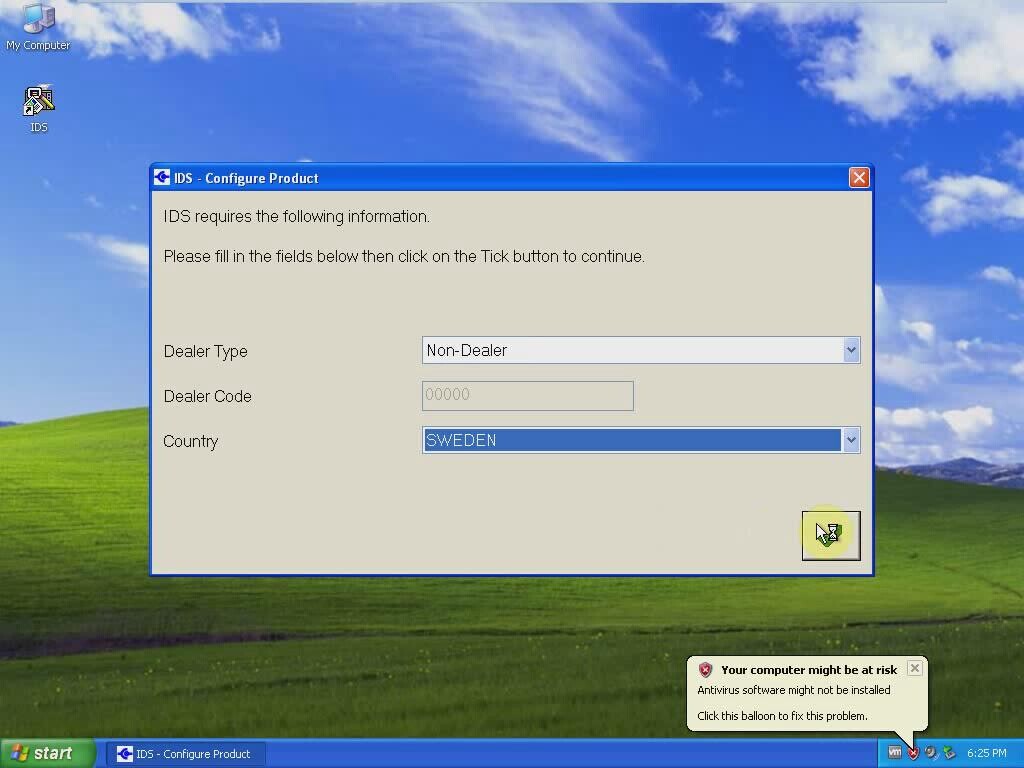
Task: Dismiss the antivirus warning balloon
Action: point(914,668)
